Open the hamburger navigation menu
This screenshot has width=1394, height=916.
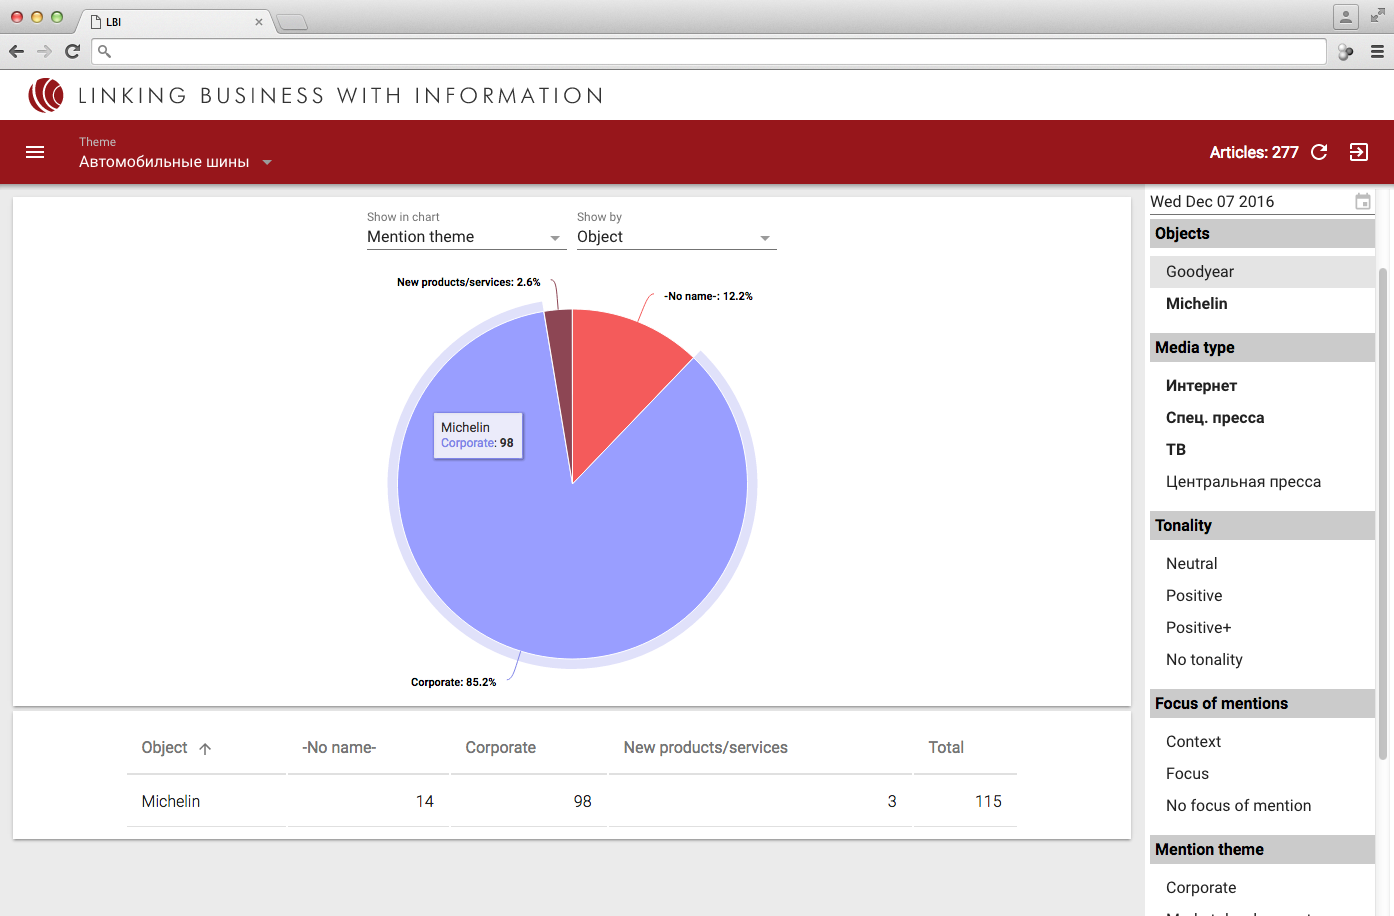(x=35, y=152)
